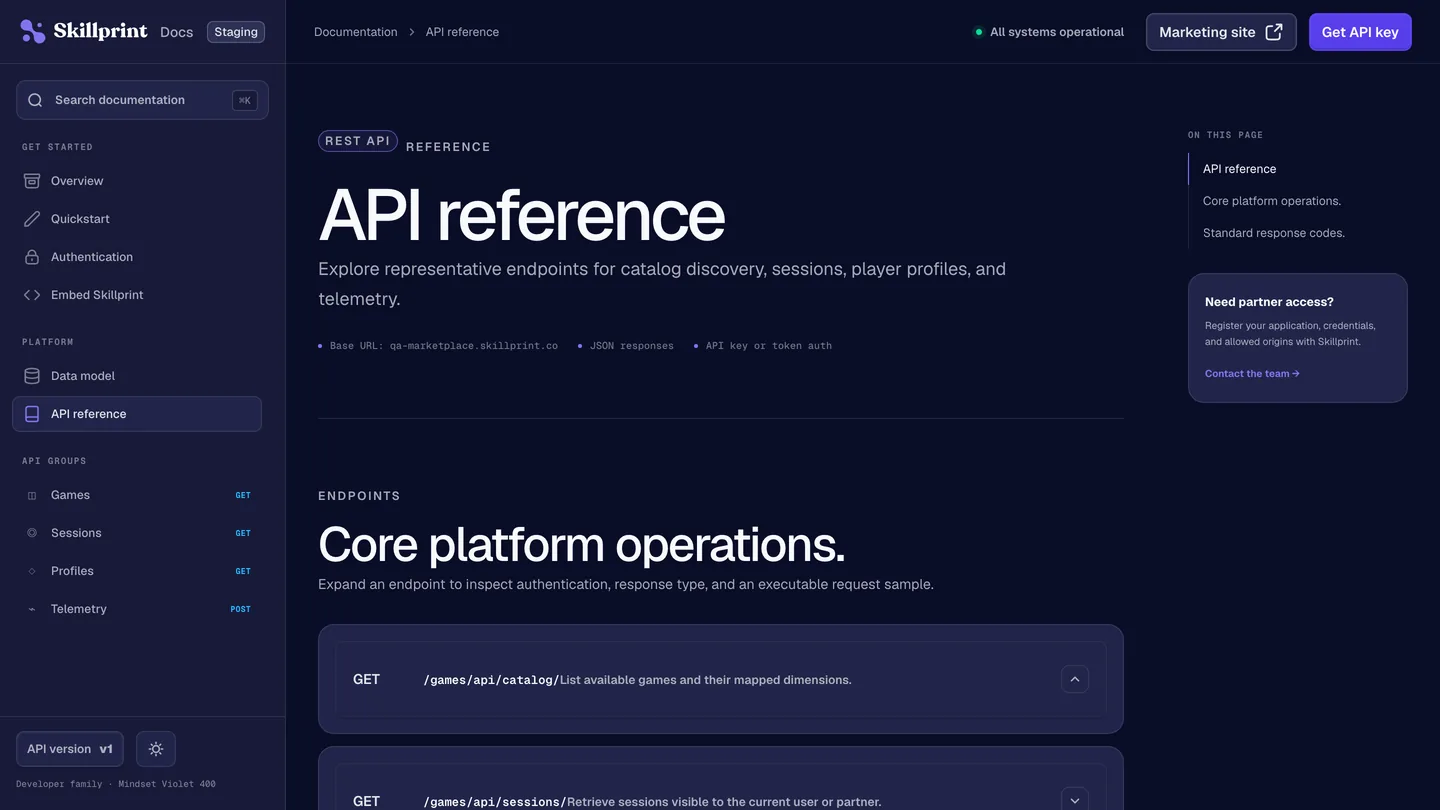Click the external link icon on Marketing site
Viewport: 1440px width, 810px height.
pyautogui.click(x=1274, y=32)
